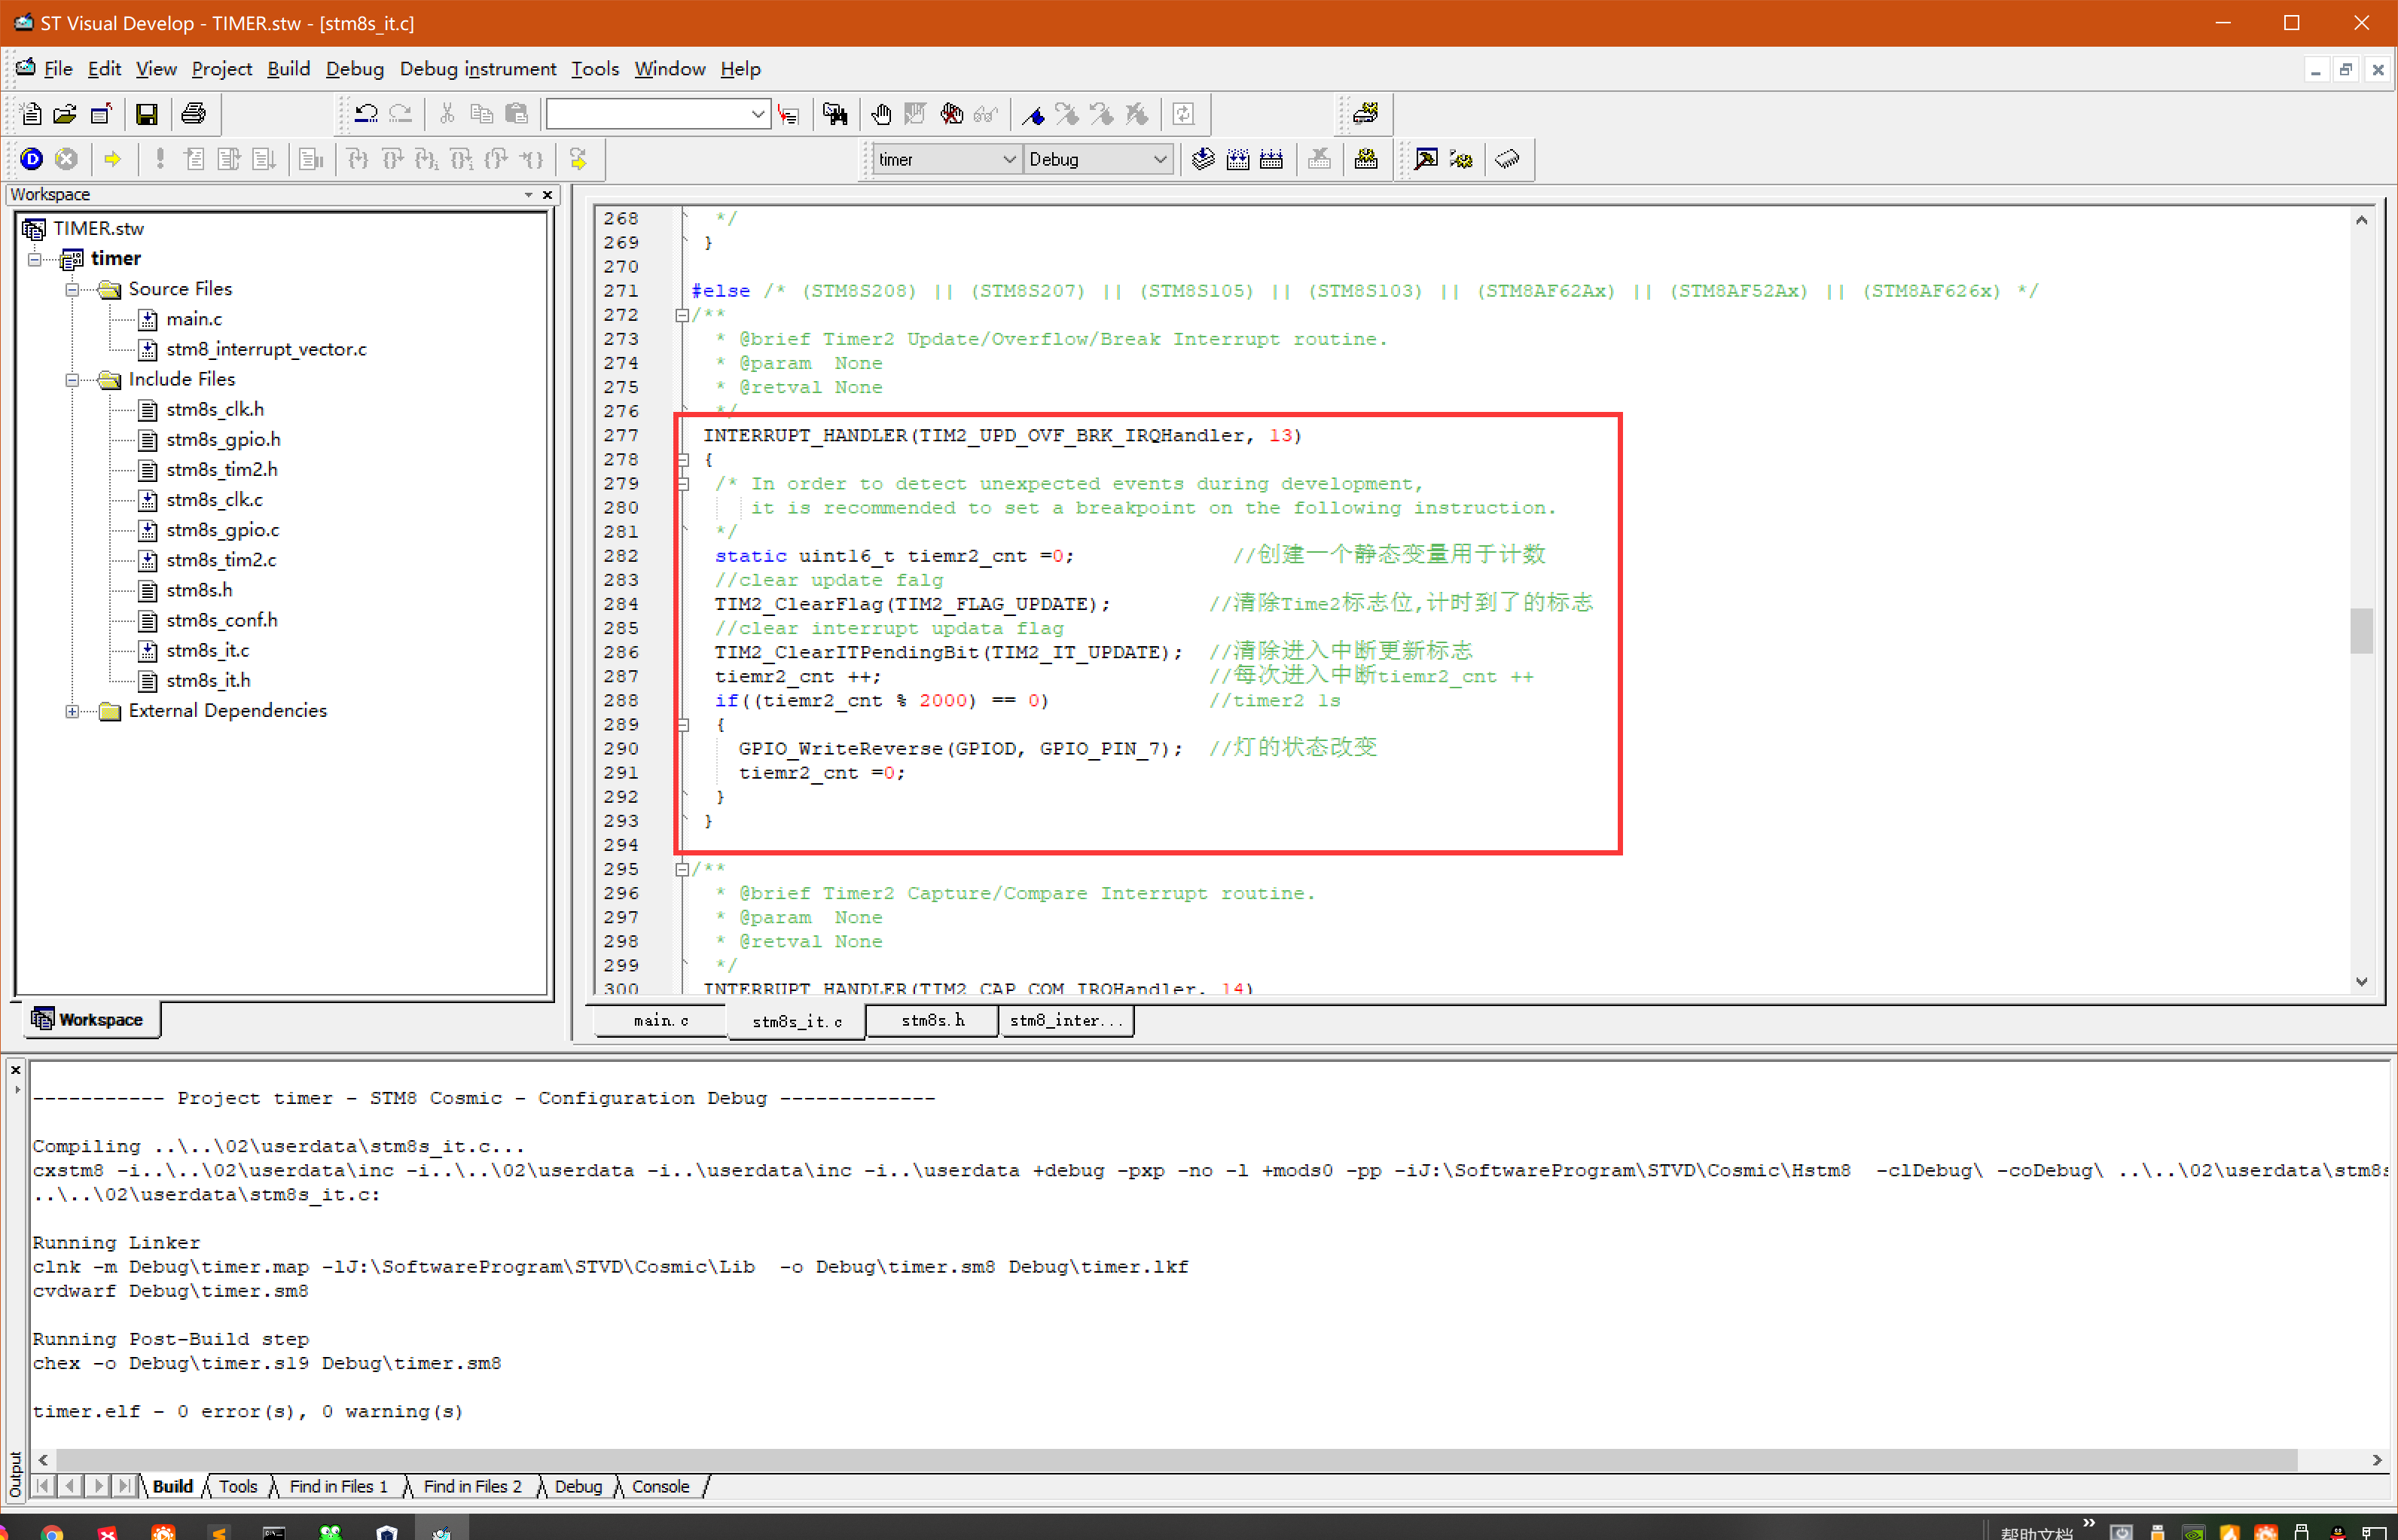Screen dimensions: 2398x1540
Task: Start debugging with the blue D icon
Action: 31,159
